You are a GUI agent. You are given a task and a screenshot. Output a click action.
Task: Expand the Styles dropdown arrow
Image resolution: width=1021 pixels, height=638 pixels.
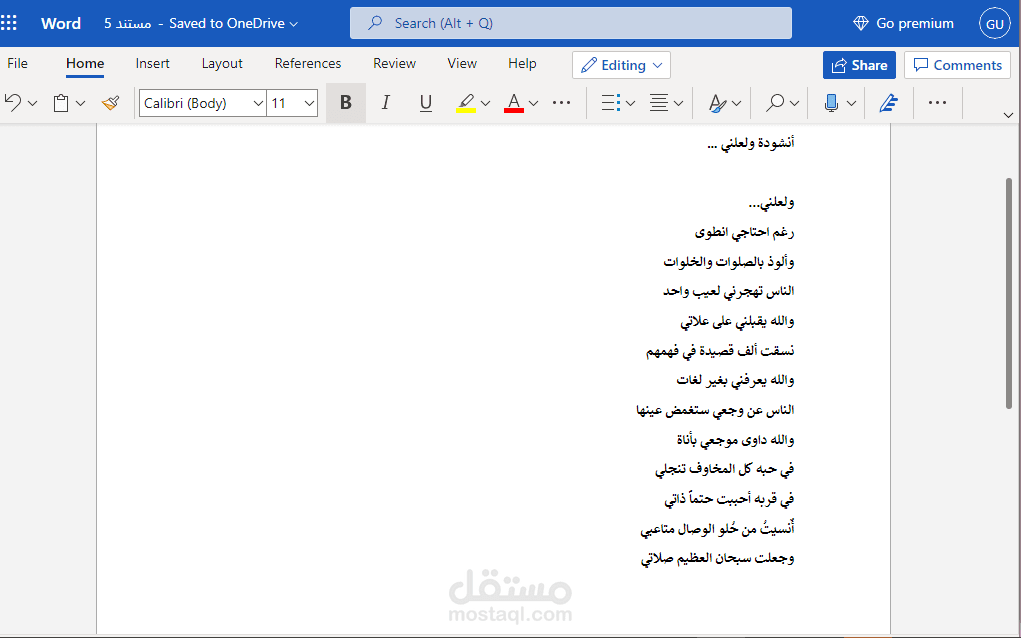736,103
